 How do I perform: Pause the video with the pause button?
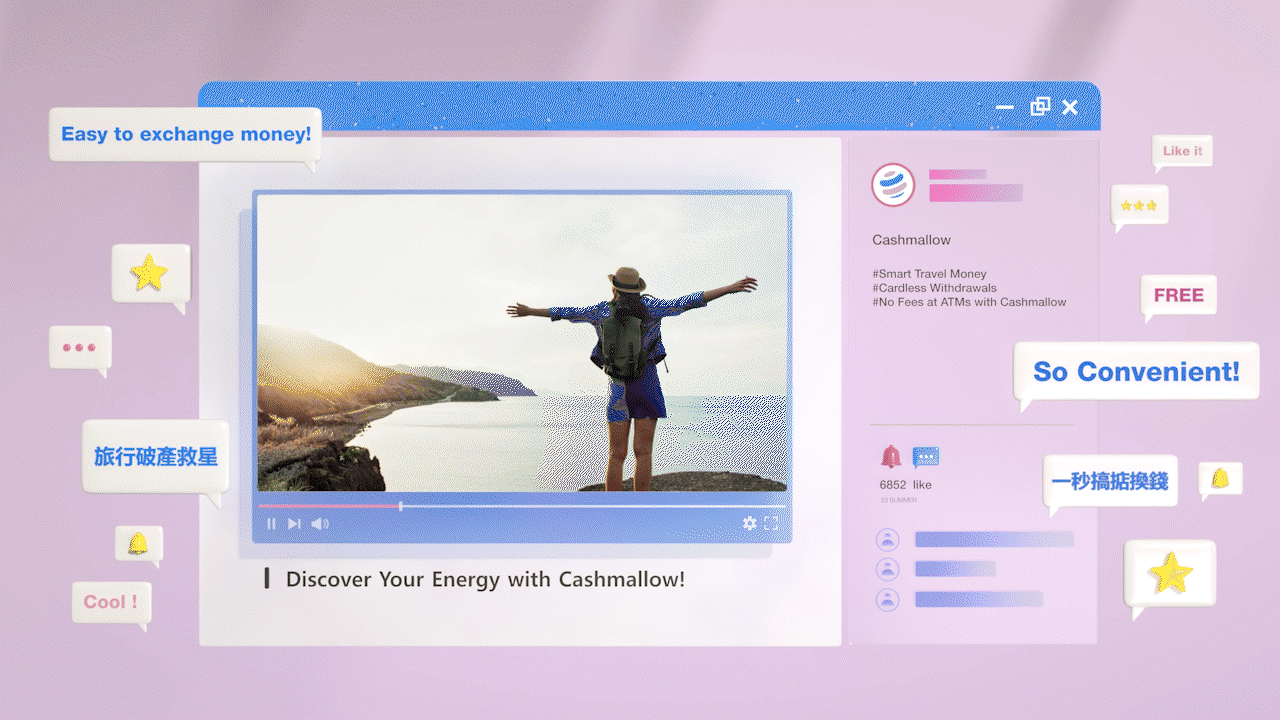coord(271,523)
